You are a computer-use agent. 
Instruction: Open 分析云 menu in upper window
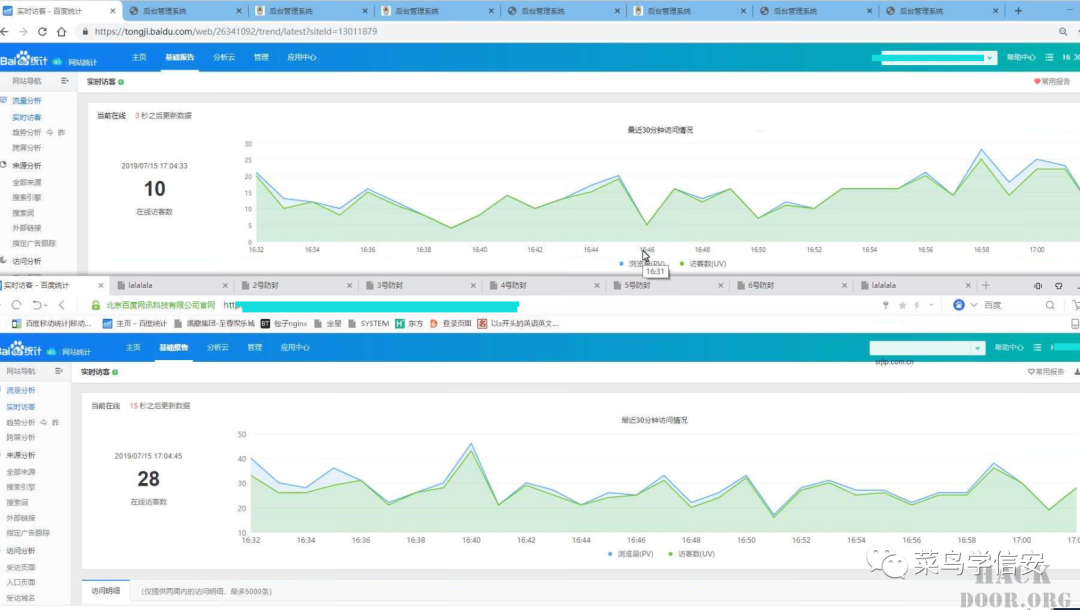[x=224, y=57]
